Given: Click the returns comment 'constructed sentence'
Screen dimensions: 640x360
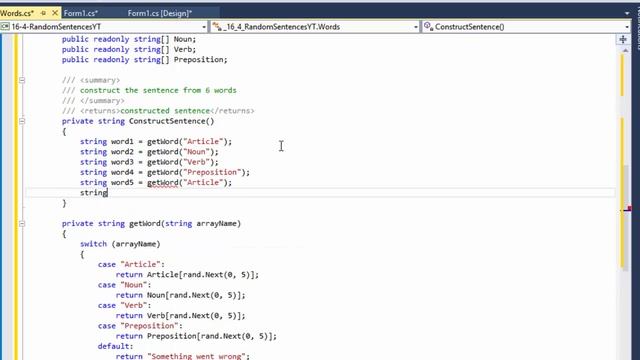Looking at the screenshot, I should pyautogui.click(x=165, y=111).
